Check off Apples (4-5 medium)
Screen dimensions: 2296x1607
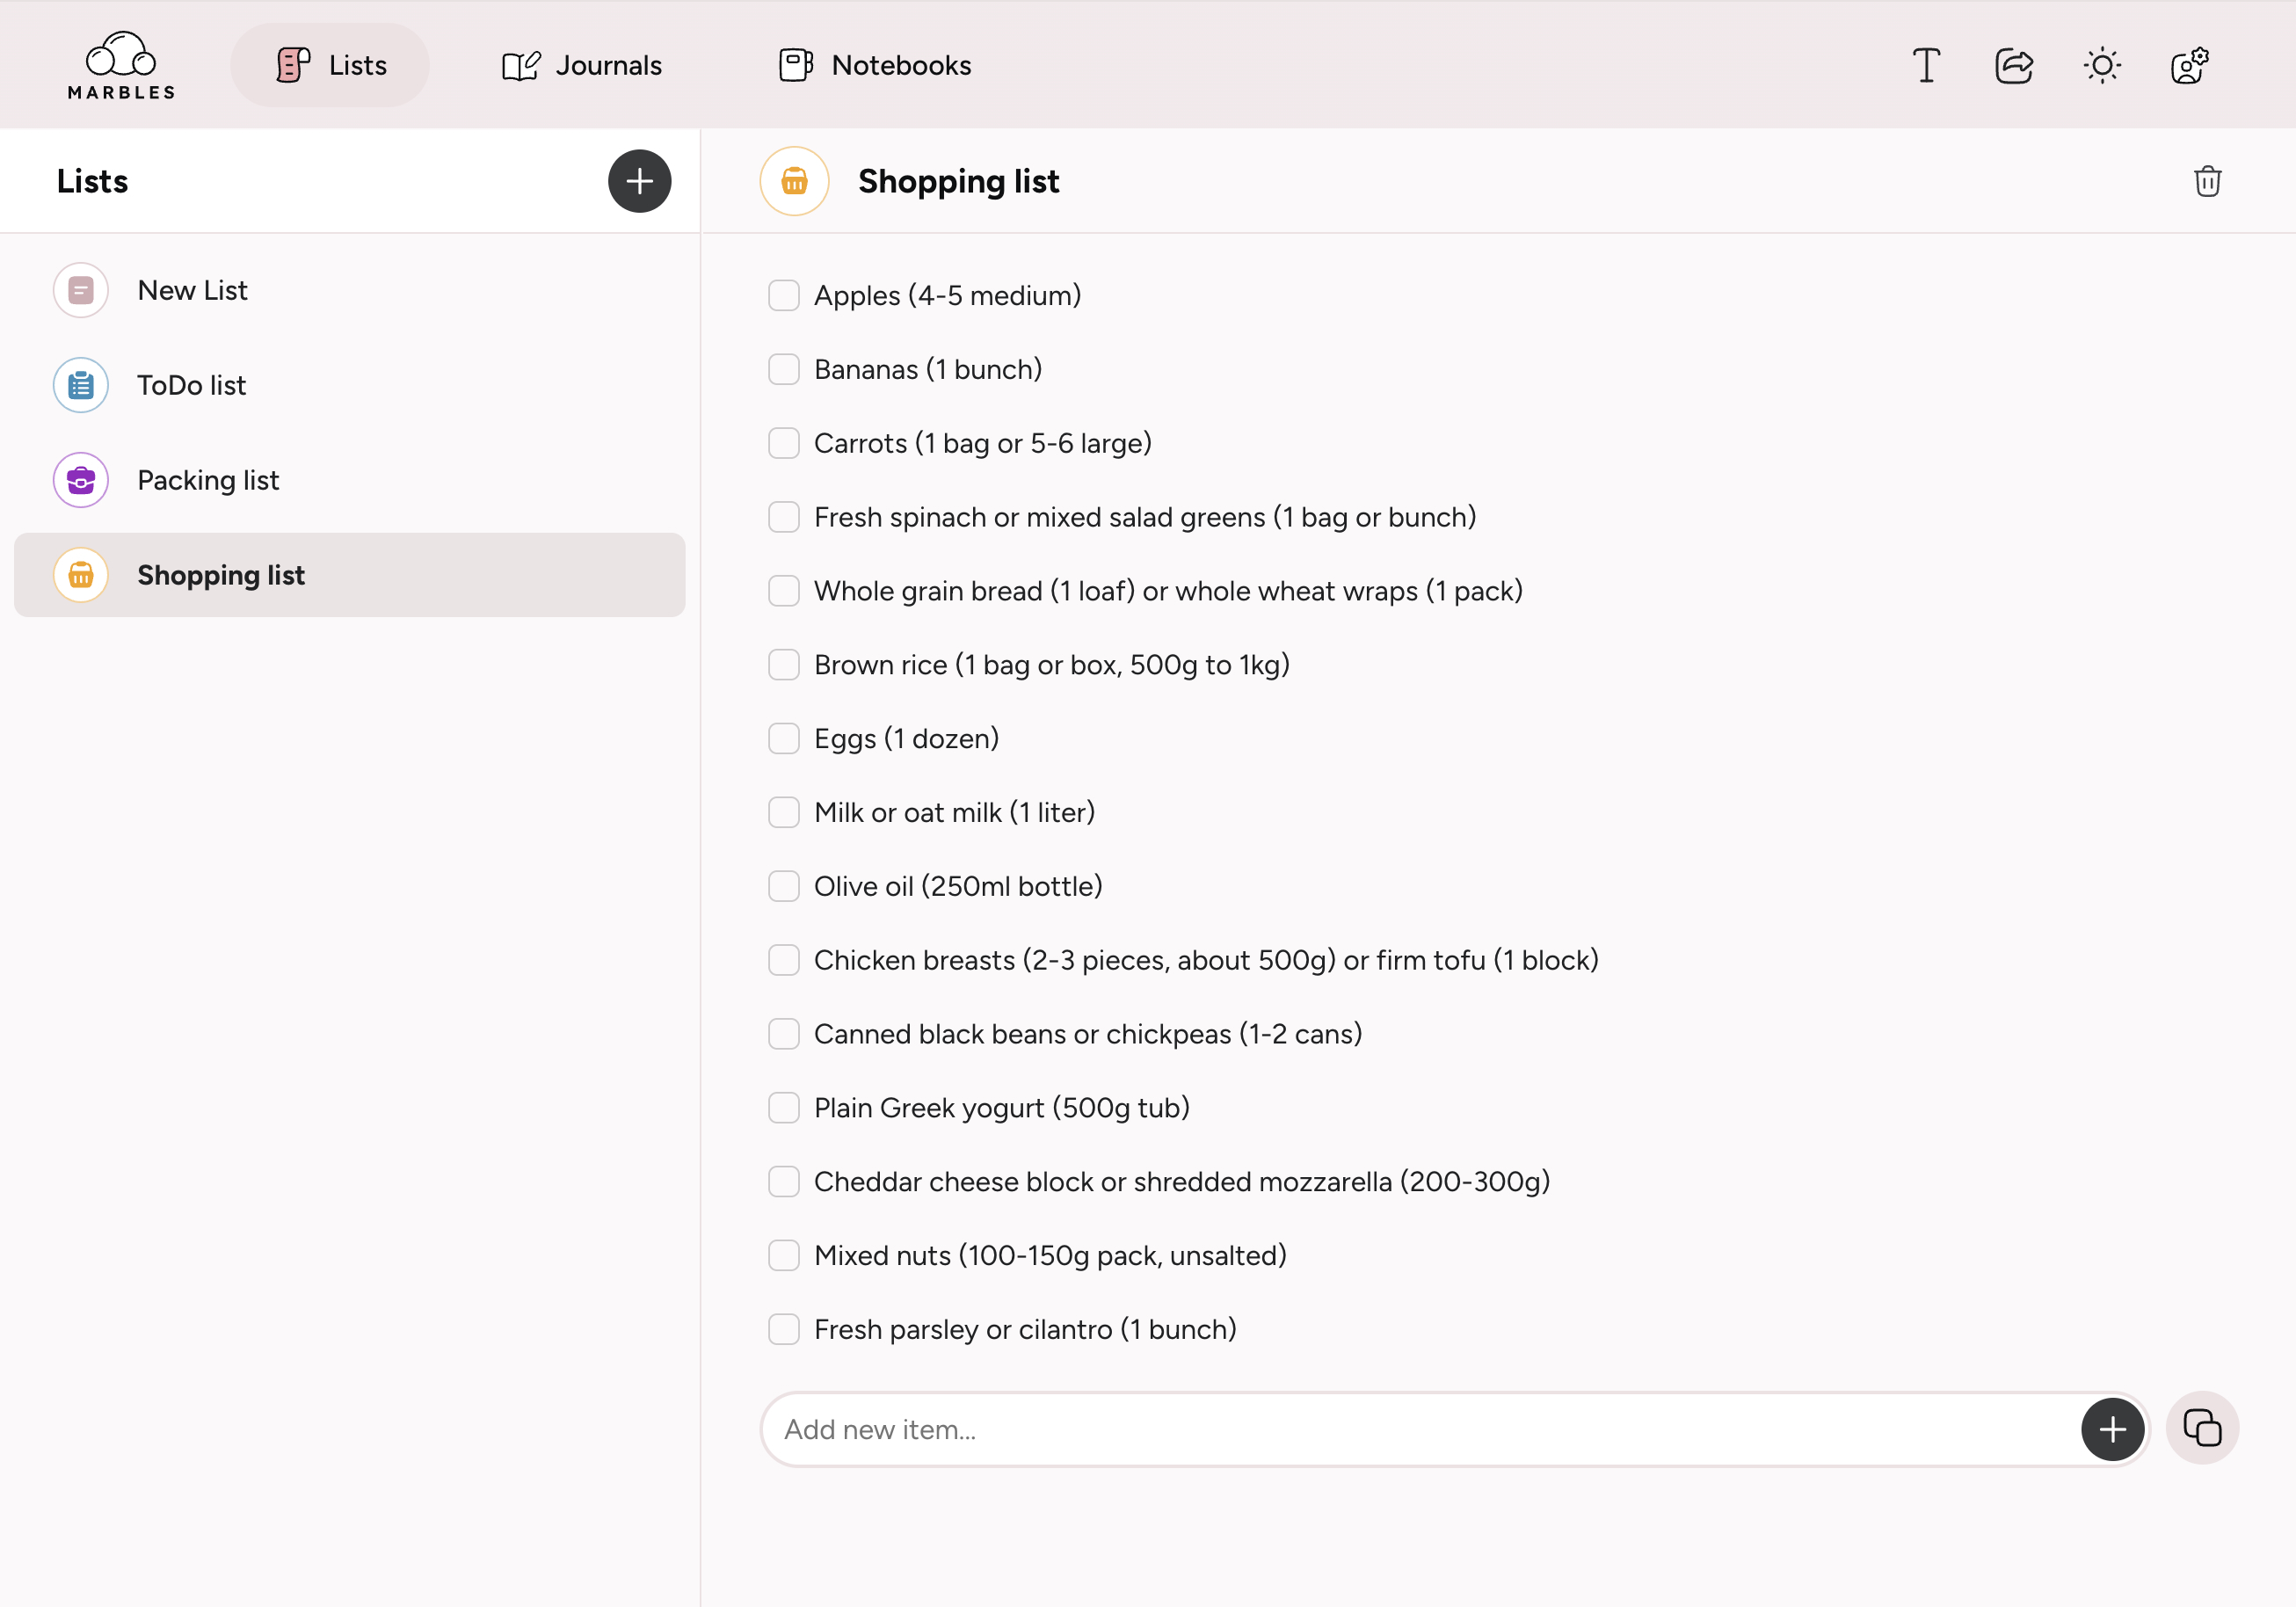tap(784, 295)
